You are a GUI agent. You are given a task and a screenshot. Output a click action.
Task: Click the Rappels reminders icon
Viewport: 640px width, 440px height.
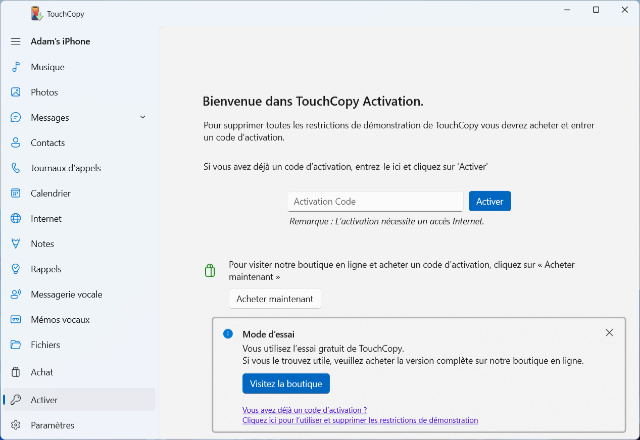16,269
